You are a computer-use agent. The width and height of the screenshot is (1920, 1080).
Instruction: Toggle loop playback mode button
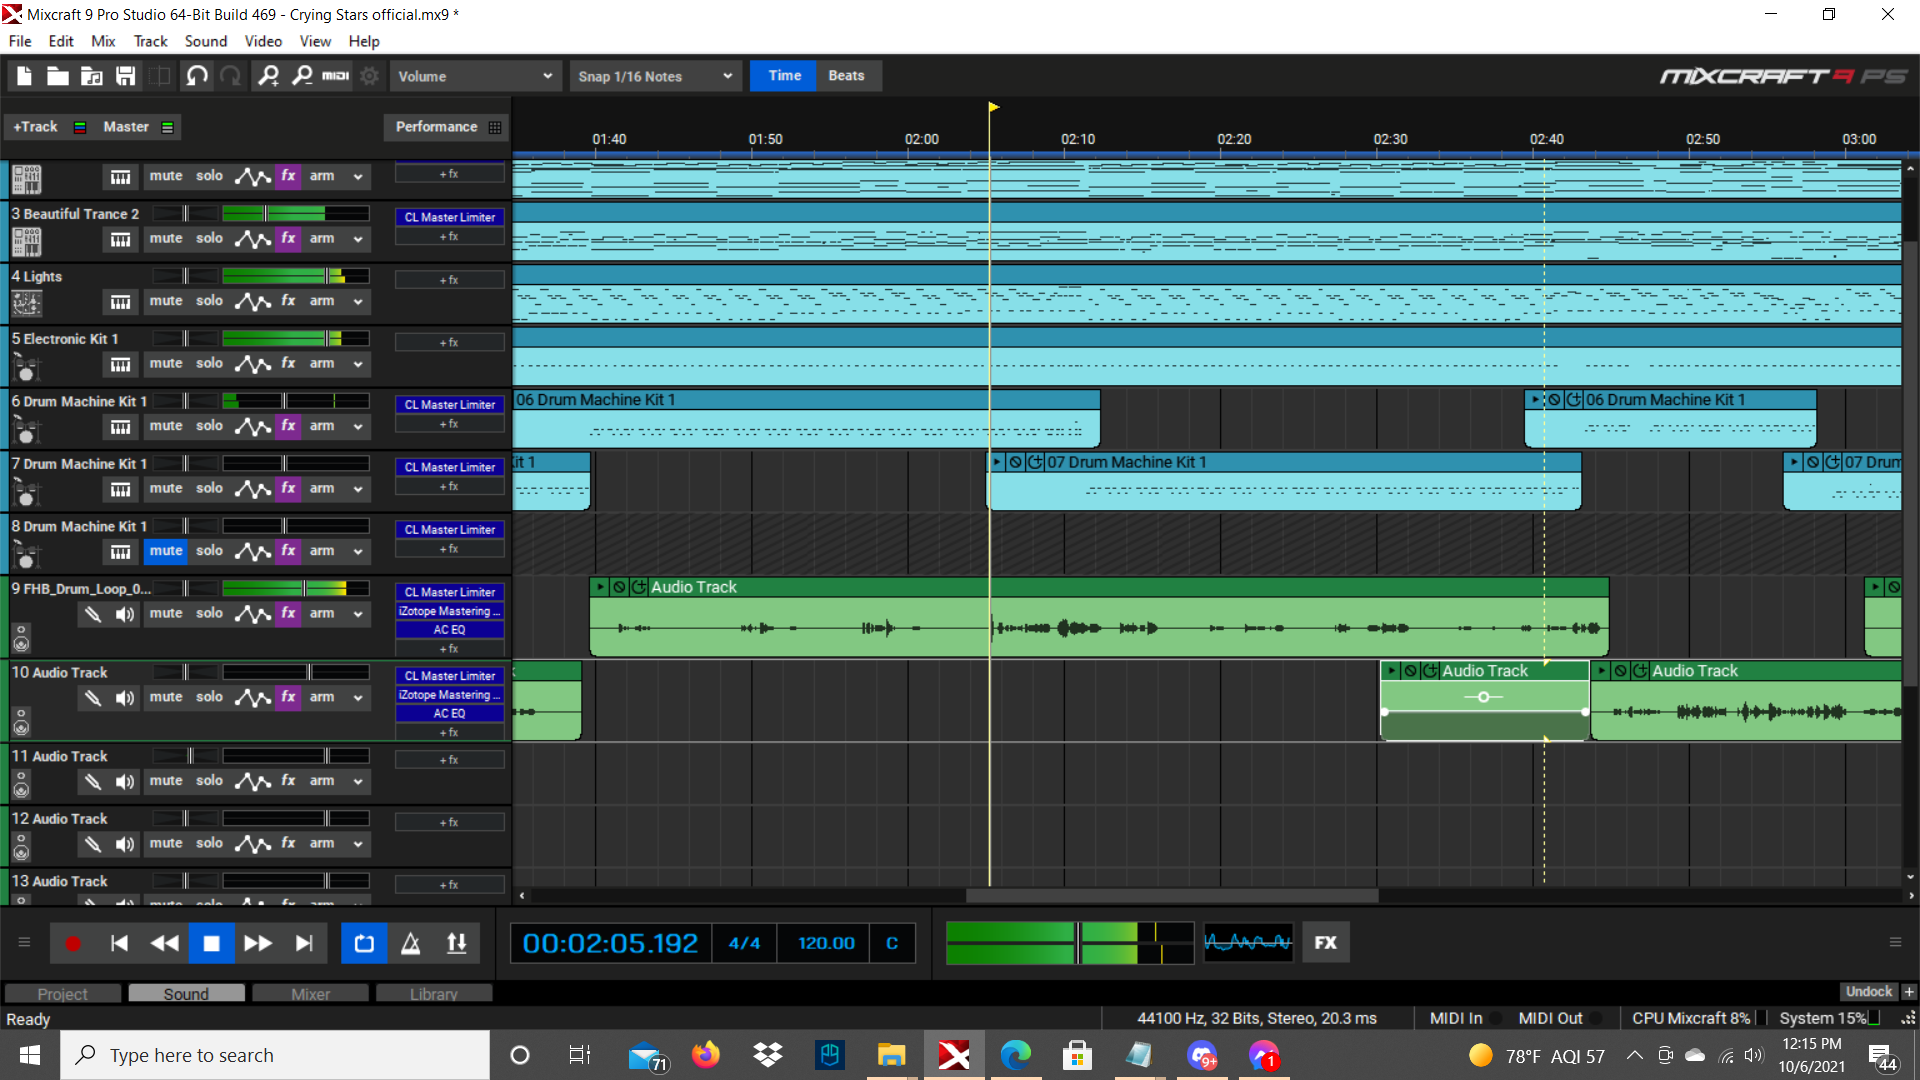364,943
